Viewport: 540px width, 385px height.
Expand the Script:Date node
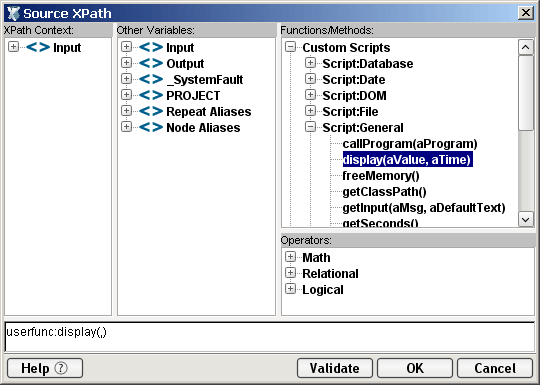point(310,79)
